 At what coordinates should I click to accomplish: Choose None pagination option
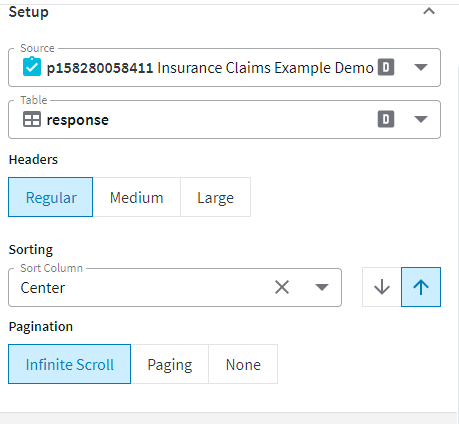click(x=243, y=364)
